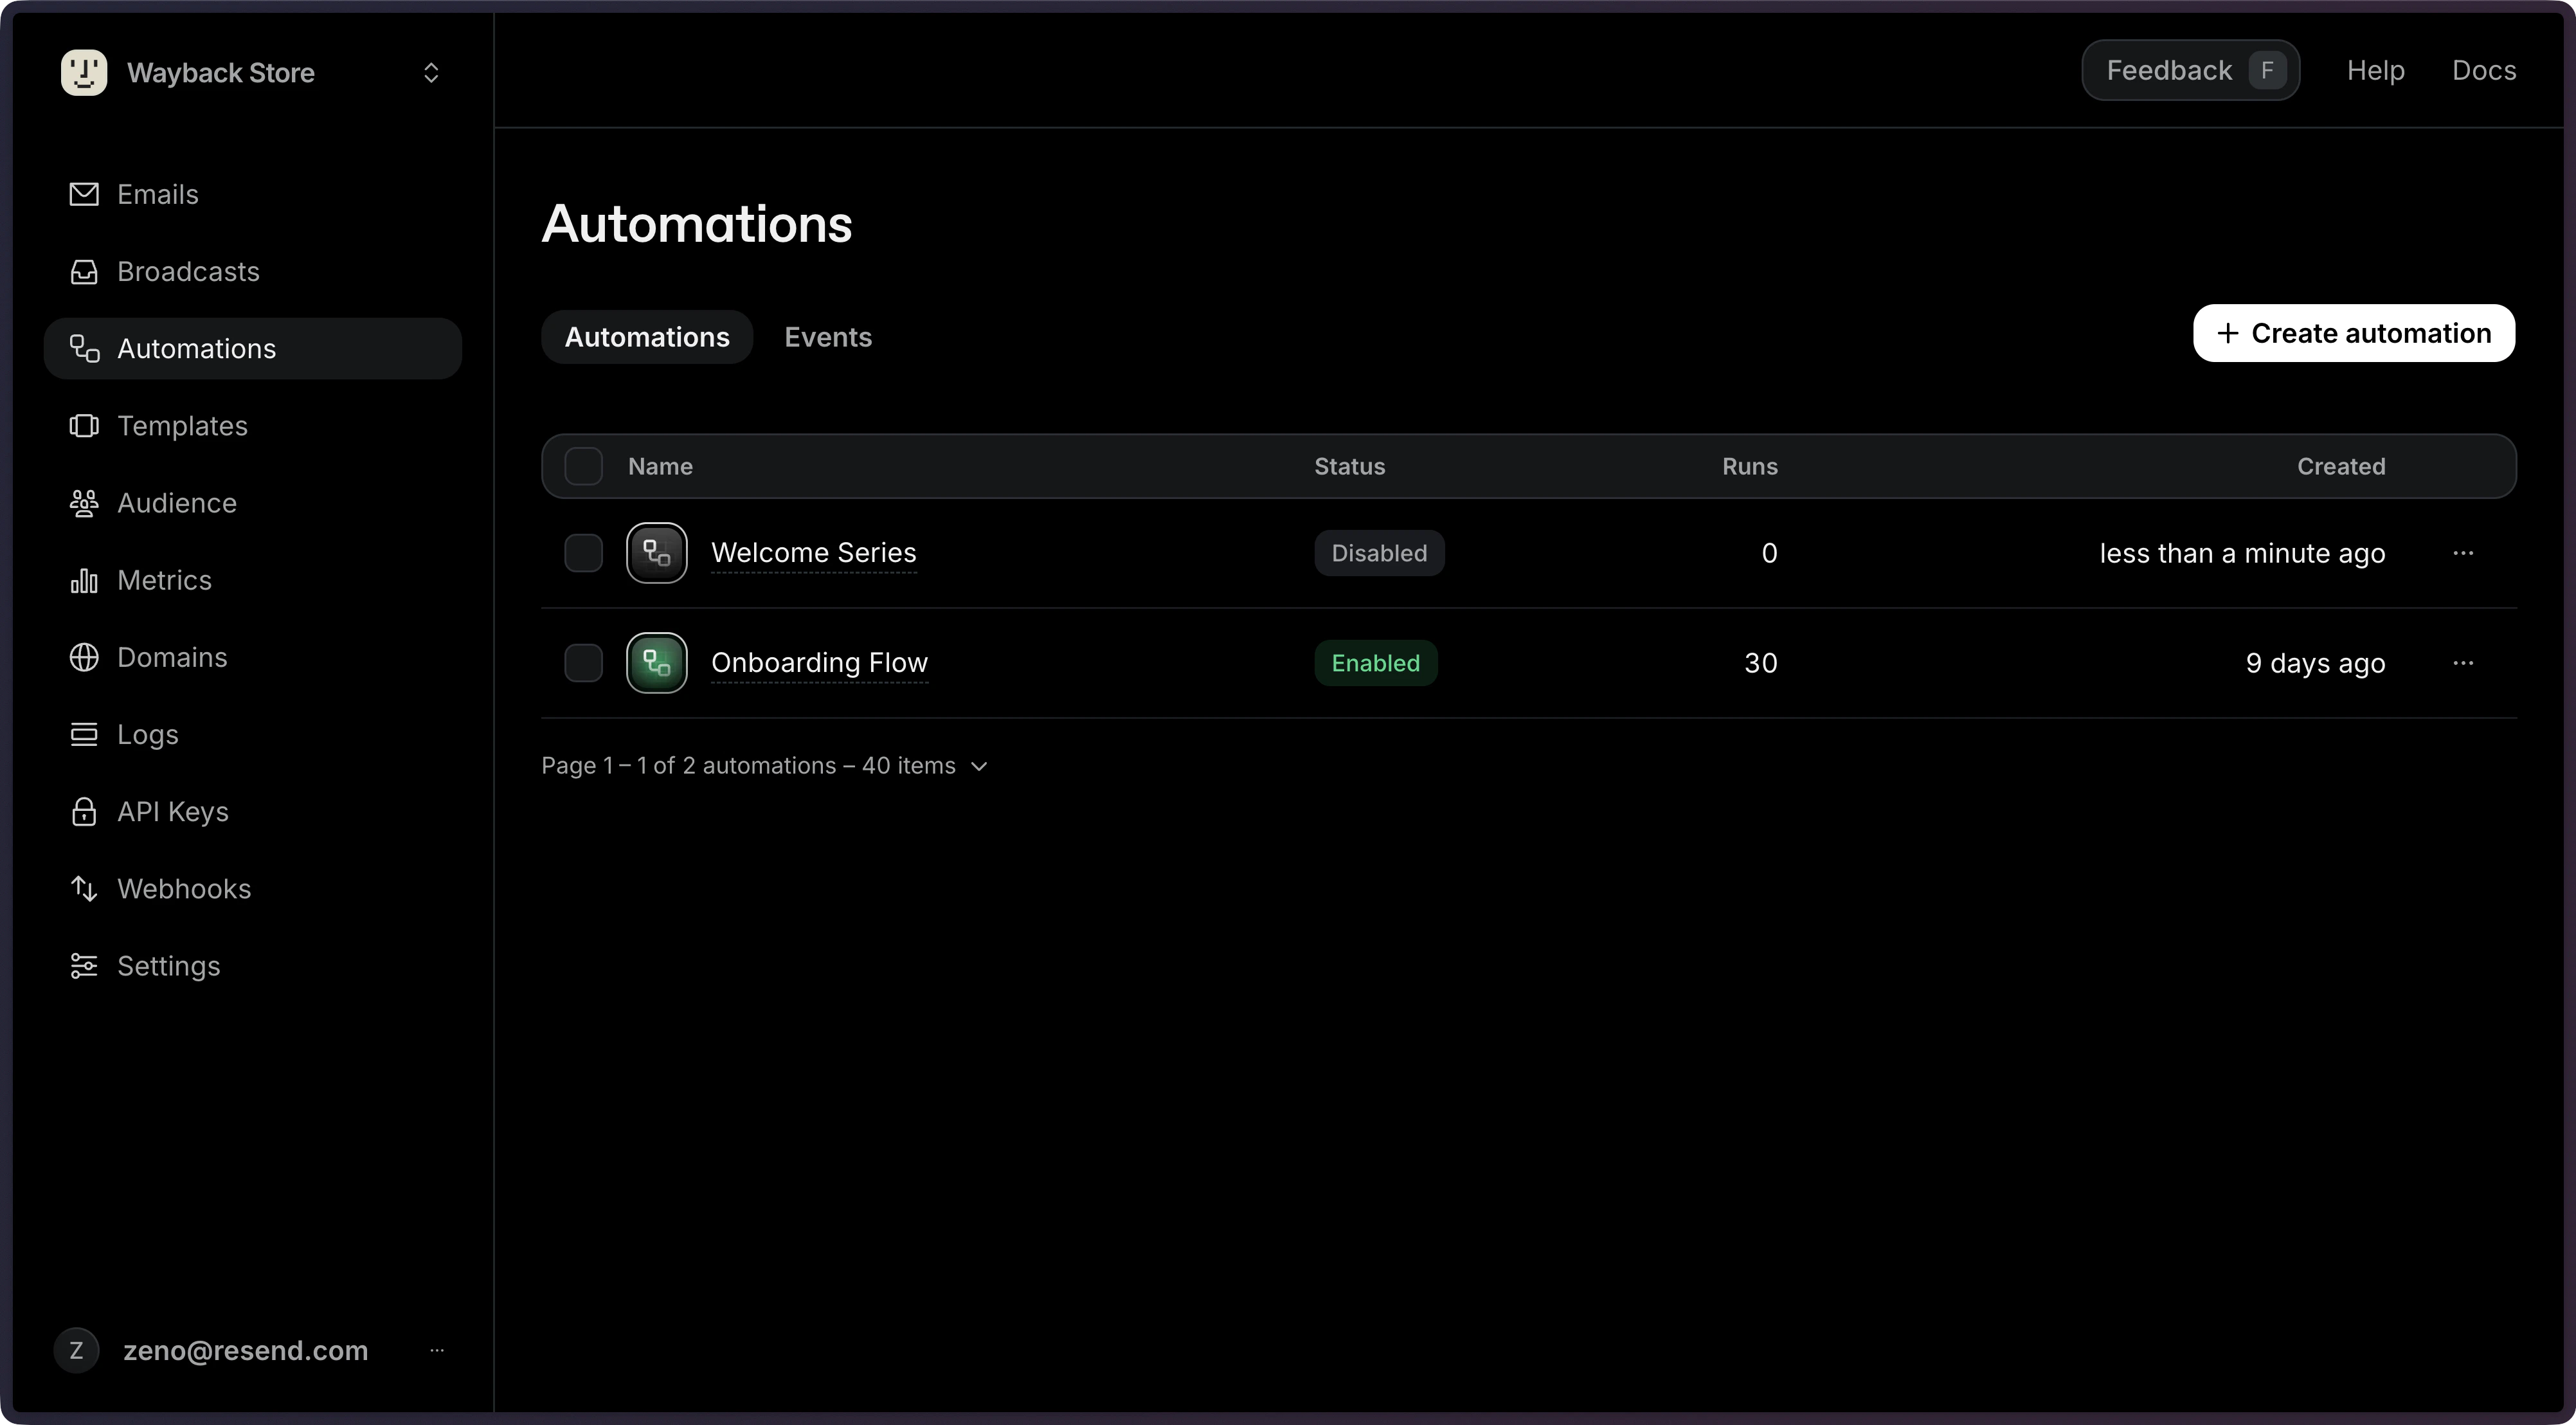This screenshot has width=2576, height=1425.
Task: Open the account menu next to zeno@resend.com
Action: point(437,1350)
